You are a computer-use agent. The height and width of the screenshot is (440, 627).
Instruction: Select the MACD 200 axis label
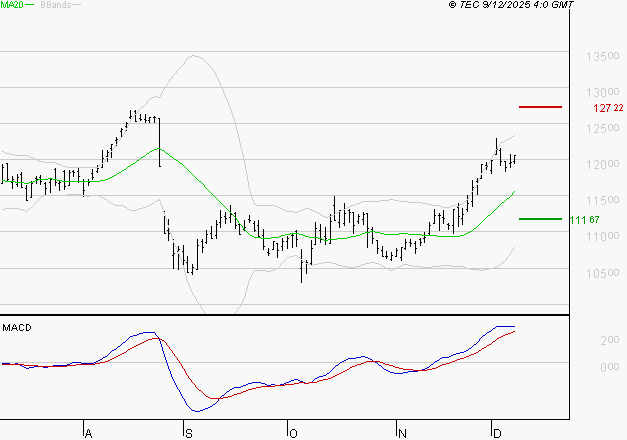[610, 340]
